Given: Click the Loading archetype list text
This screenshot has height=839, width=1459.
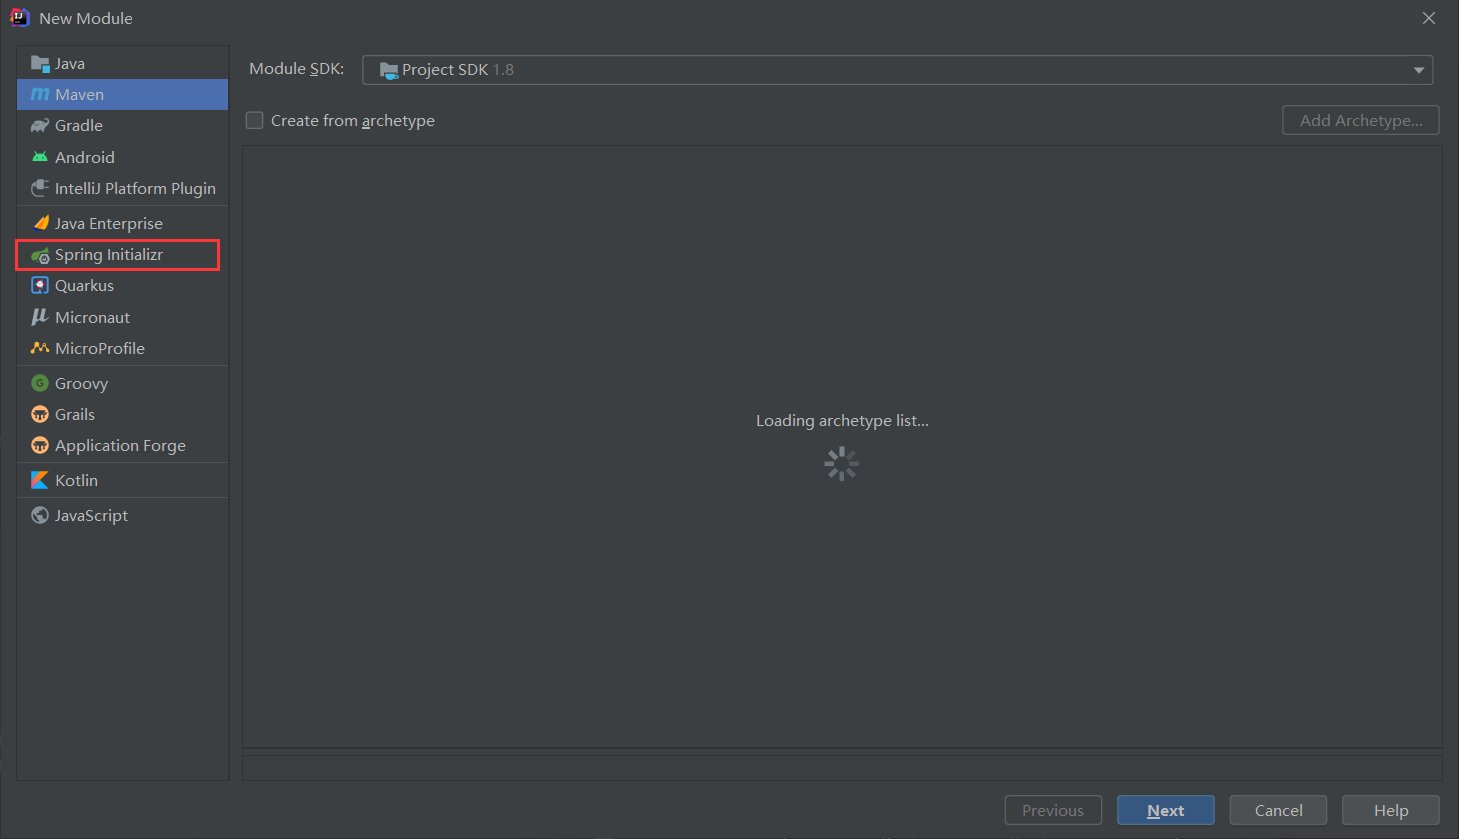Looking at the screenshot, I should point(842,421).
